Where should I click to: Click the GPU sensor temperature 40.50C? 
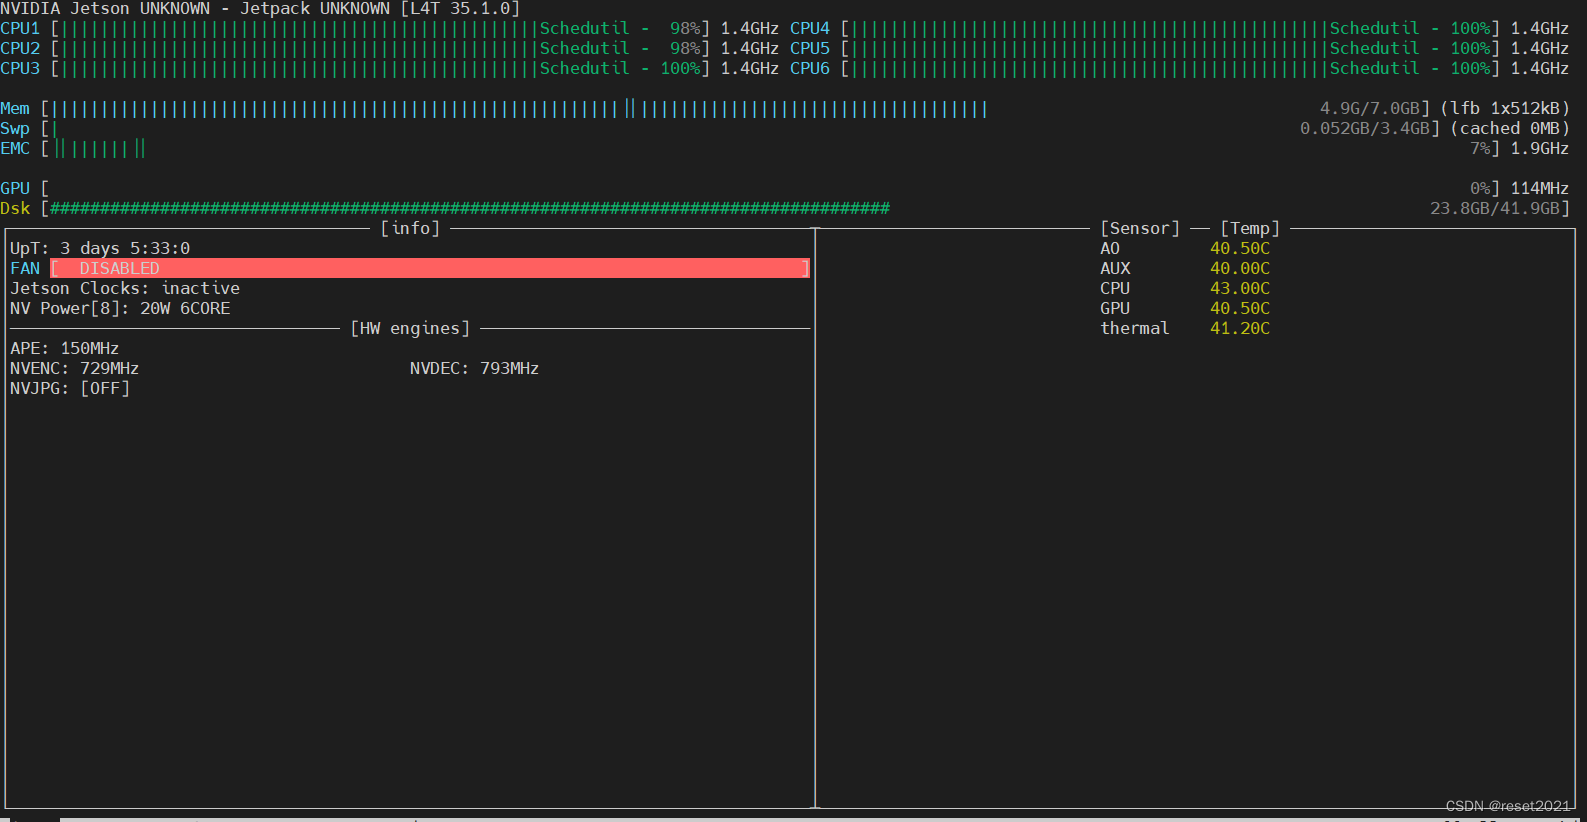coord(1240,308)
